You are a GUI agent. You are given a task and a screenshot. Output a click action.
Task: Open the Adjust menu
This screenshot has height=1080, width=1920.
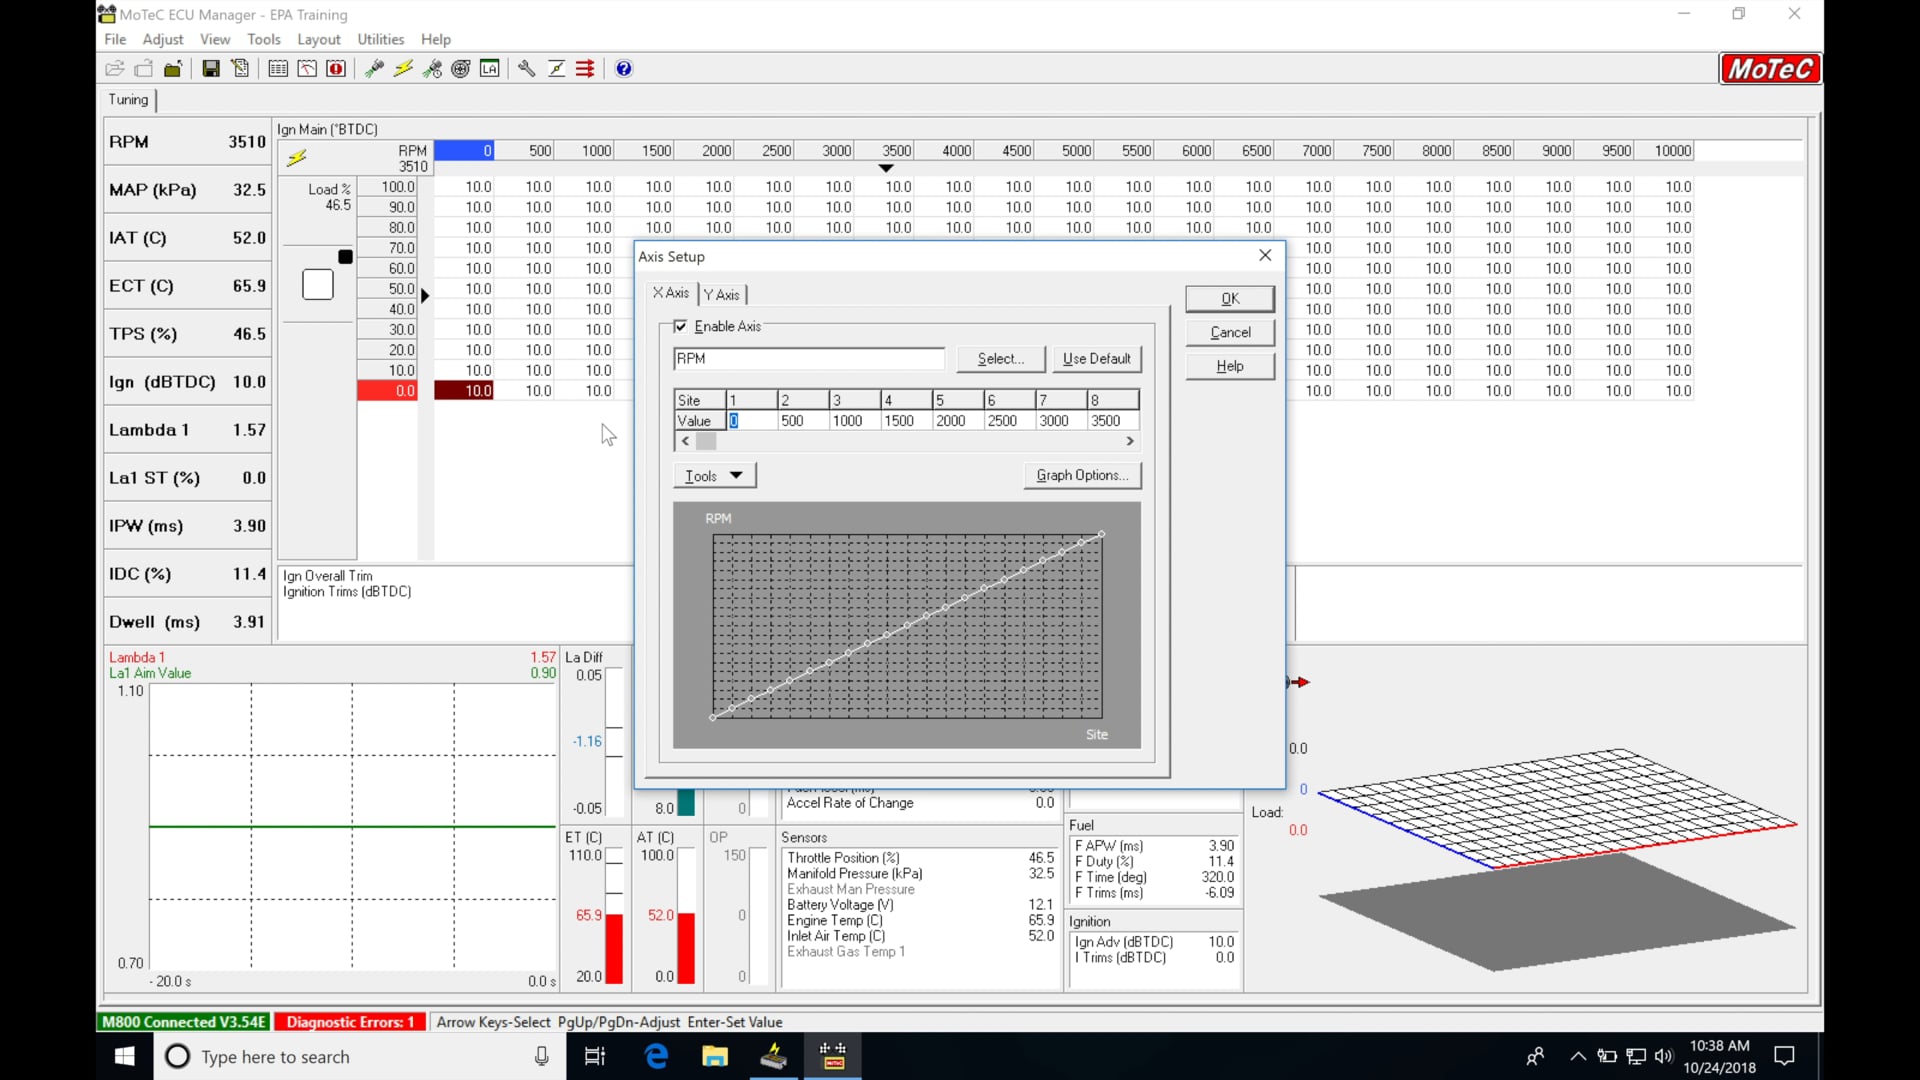tap(162, 39)
